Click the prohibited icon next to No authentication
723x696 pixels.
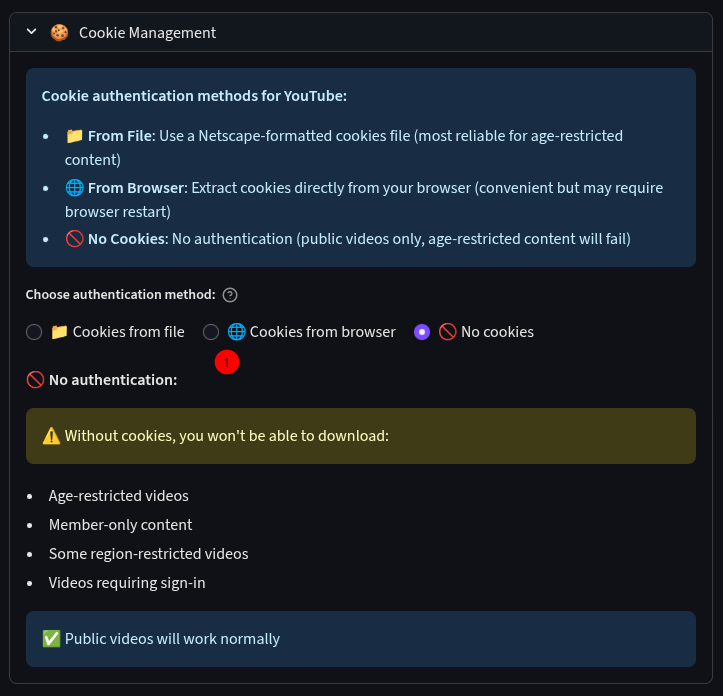36,380
